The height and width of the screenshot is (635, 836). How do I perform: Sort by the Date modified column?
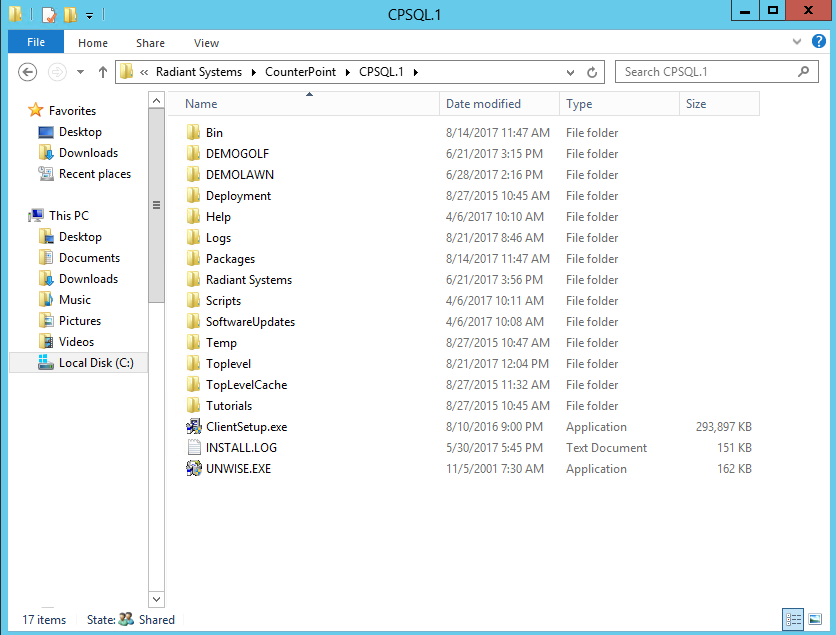tap(500, 103)
